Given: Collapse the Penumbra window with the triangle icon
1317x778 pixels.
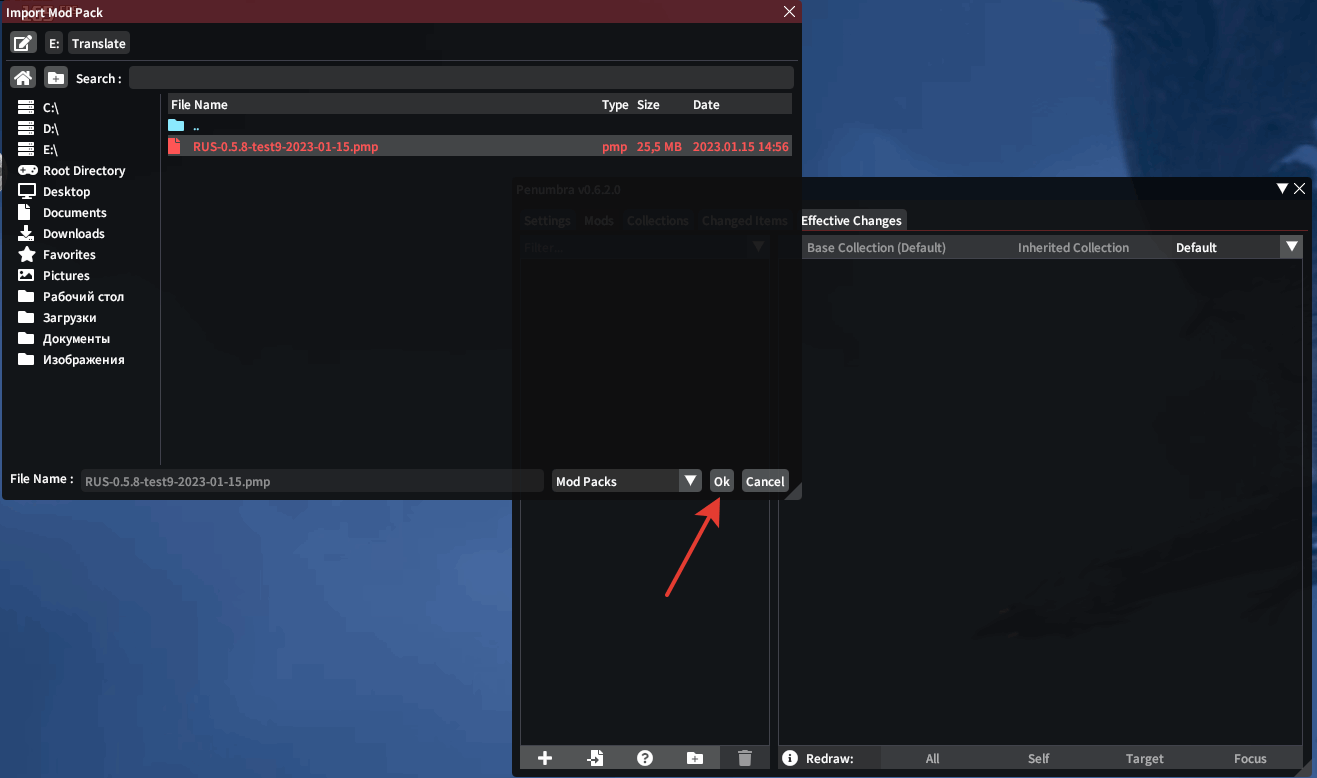Looking at the screenshot, I should coord(1282,188).
